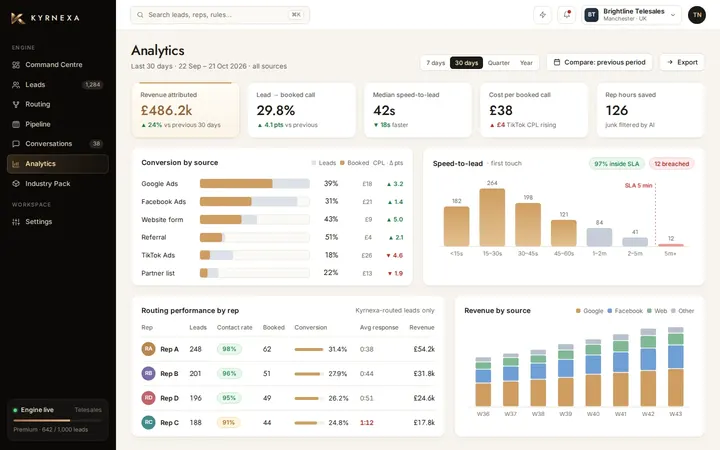Click Rep C's 1:12 avg response value
The height and width of the screenshot is (450, 720).
(x=366, y=422)
